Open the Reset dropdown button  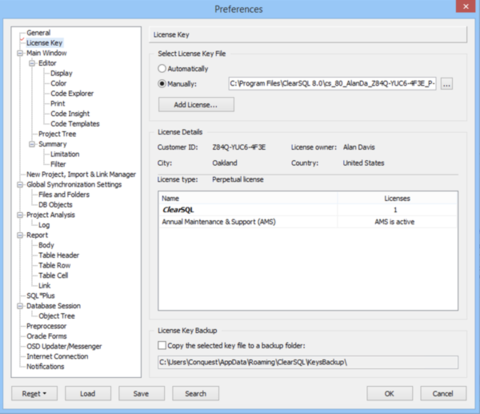pos(34,394)
